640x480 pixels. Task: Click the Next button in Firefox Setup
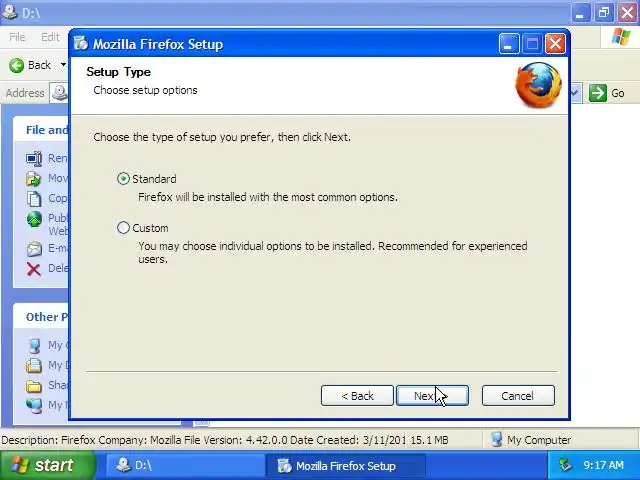[x=432, y=396]
